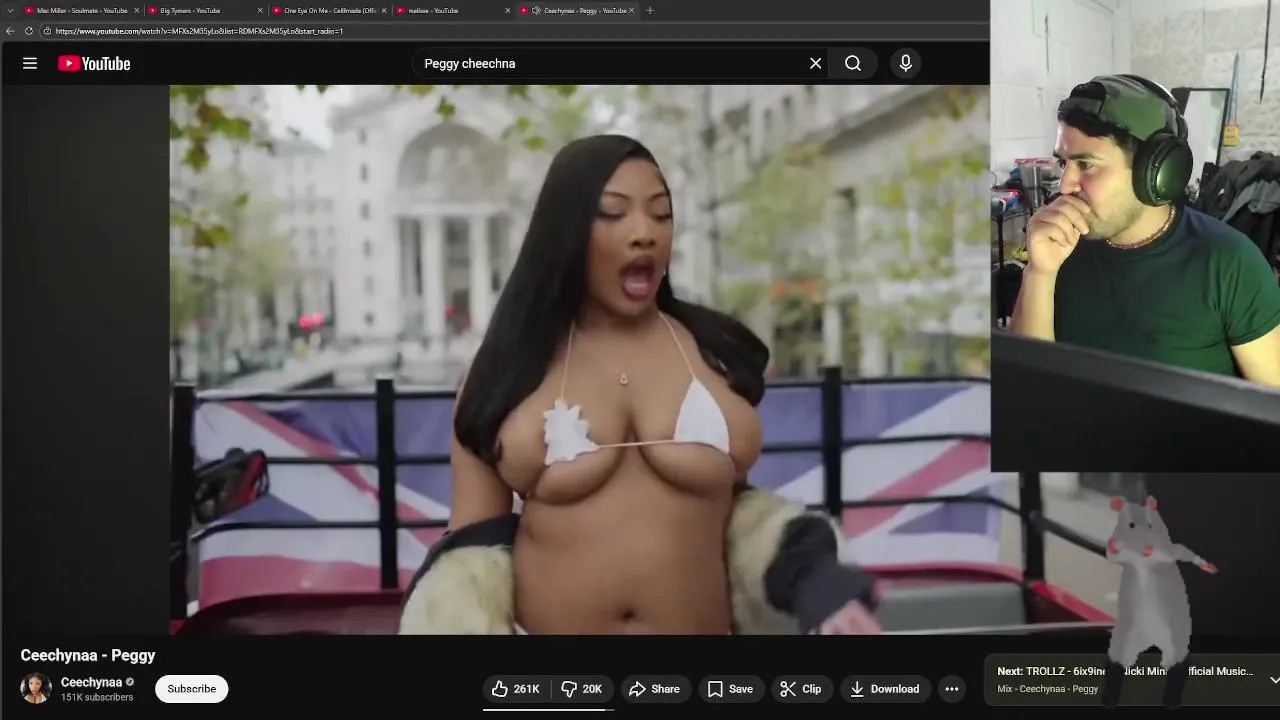Image resolution: width=1280 pixels, height=720 pixels.
Task: Go to YouTube home via the logo
Action: [94, 63]
